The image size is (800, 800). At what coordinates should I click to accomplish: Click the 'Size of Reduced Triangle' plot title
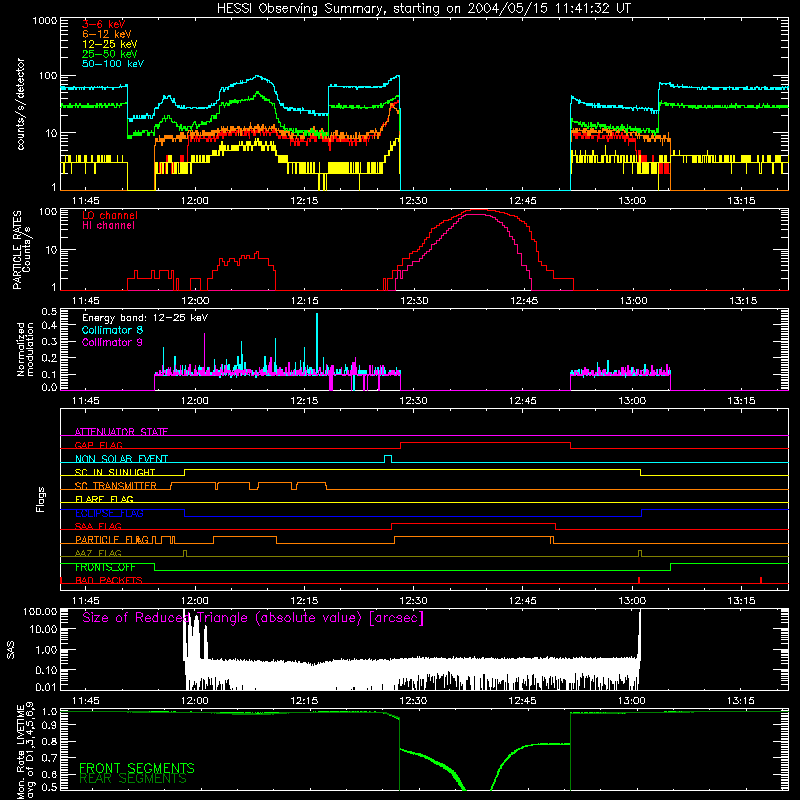pos(253,618)
